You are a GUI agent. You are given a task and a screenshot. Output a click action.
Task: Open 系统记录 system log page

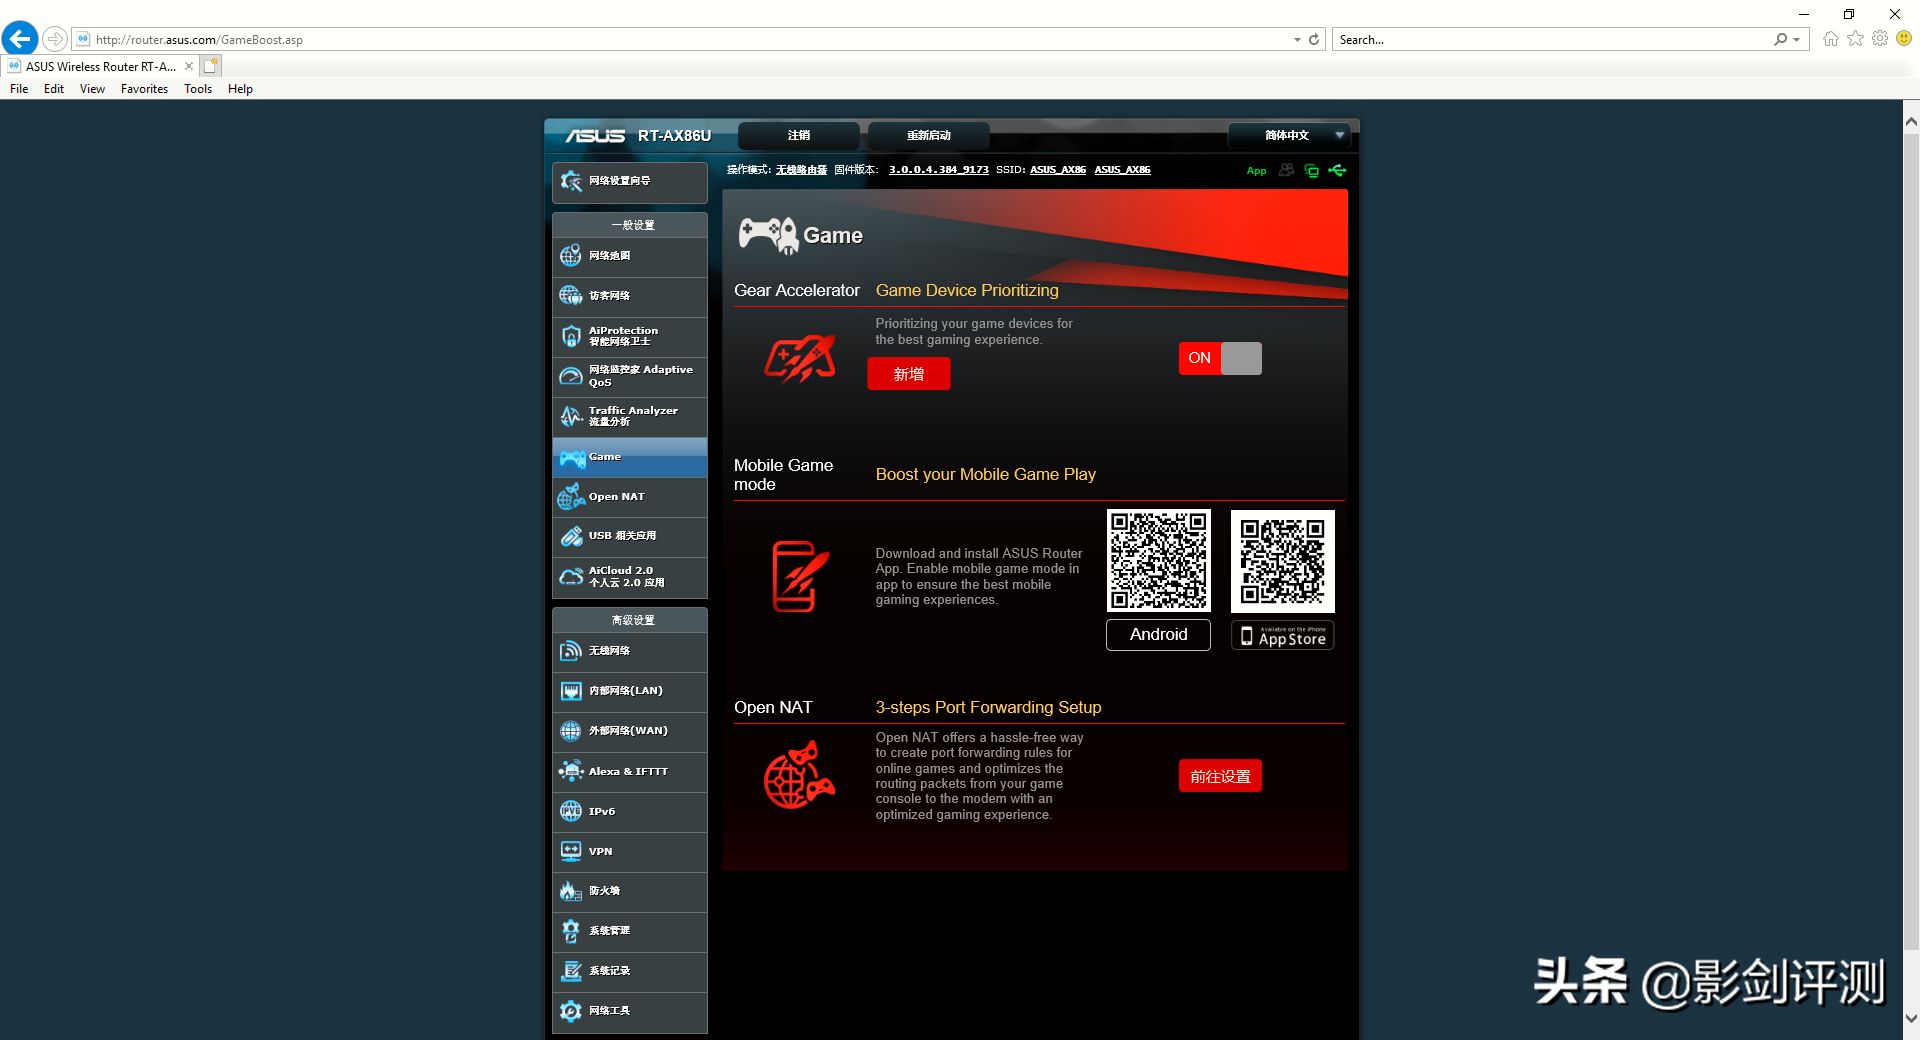click(629, 971)
